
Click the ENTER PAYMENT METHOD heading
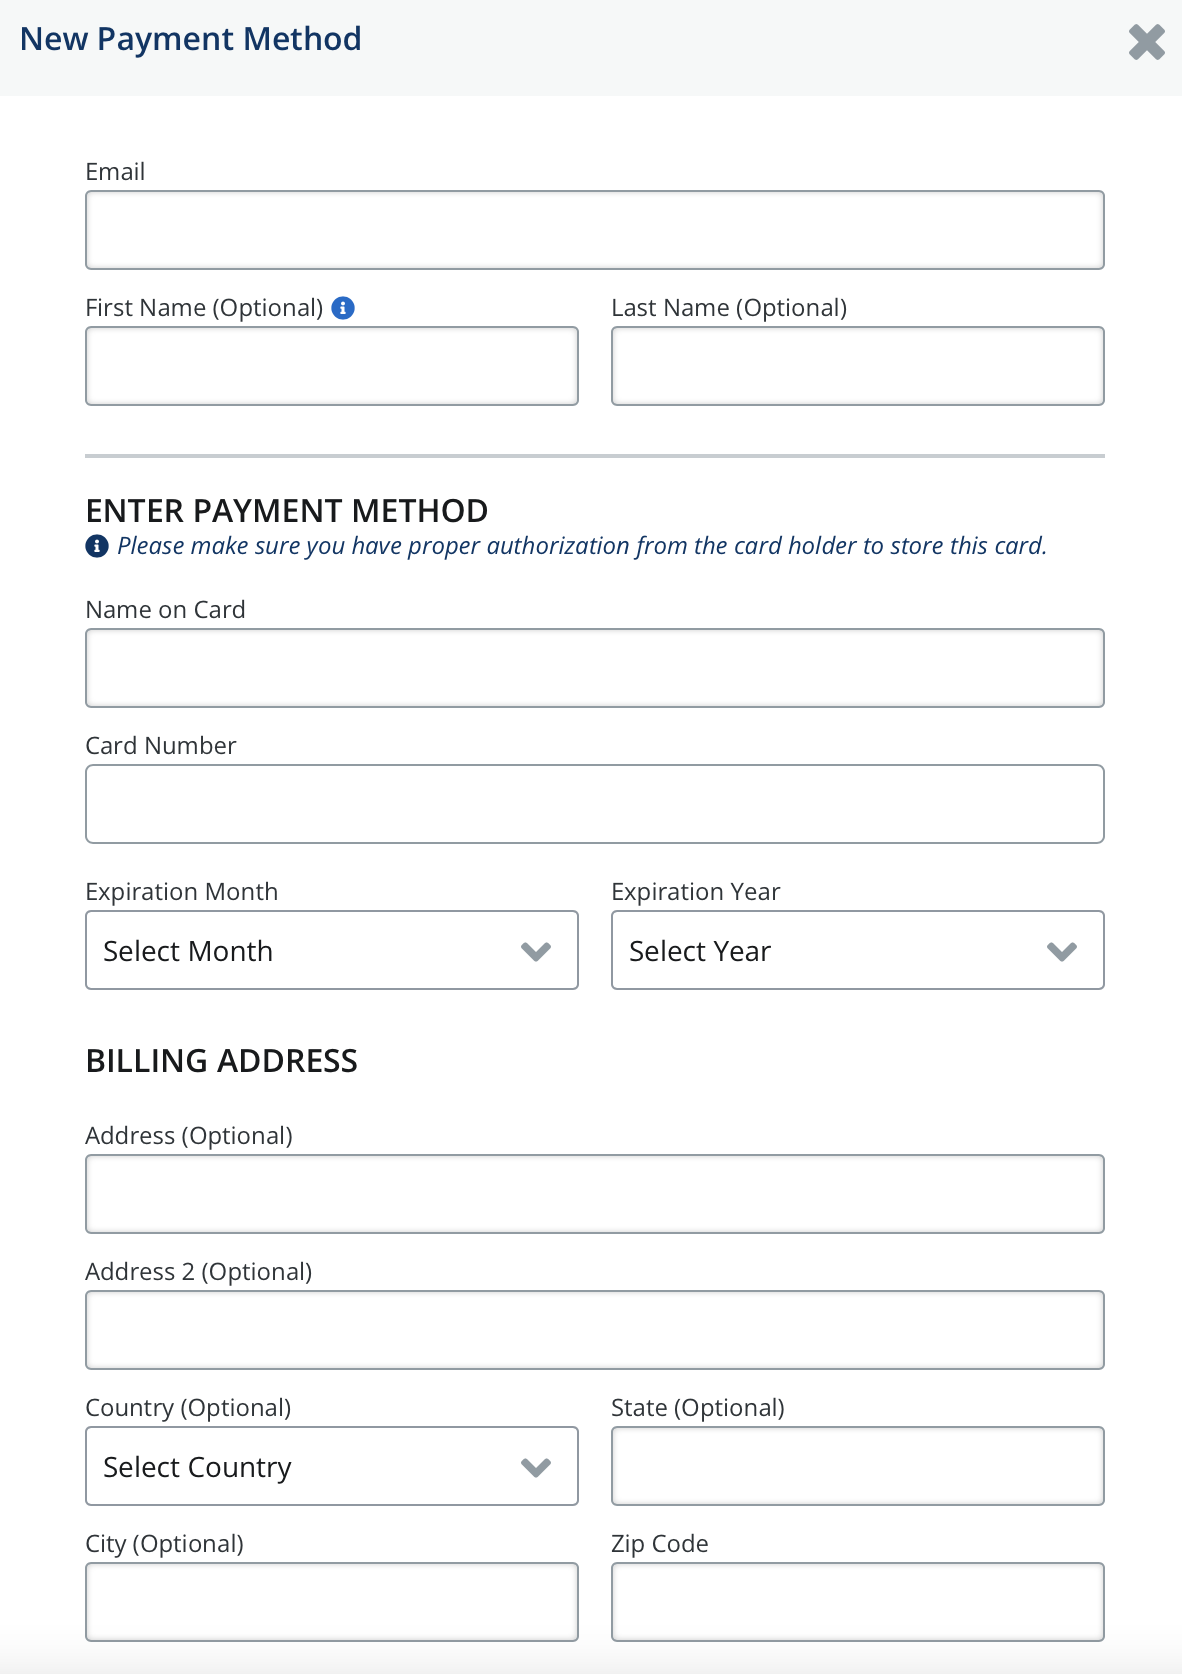(x=287, y=510)
